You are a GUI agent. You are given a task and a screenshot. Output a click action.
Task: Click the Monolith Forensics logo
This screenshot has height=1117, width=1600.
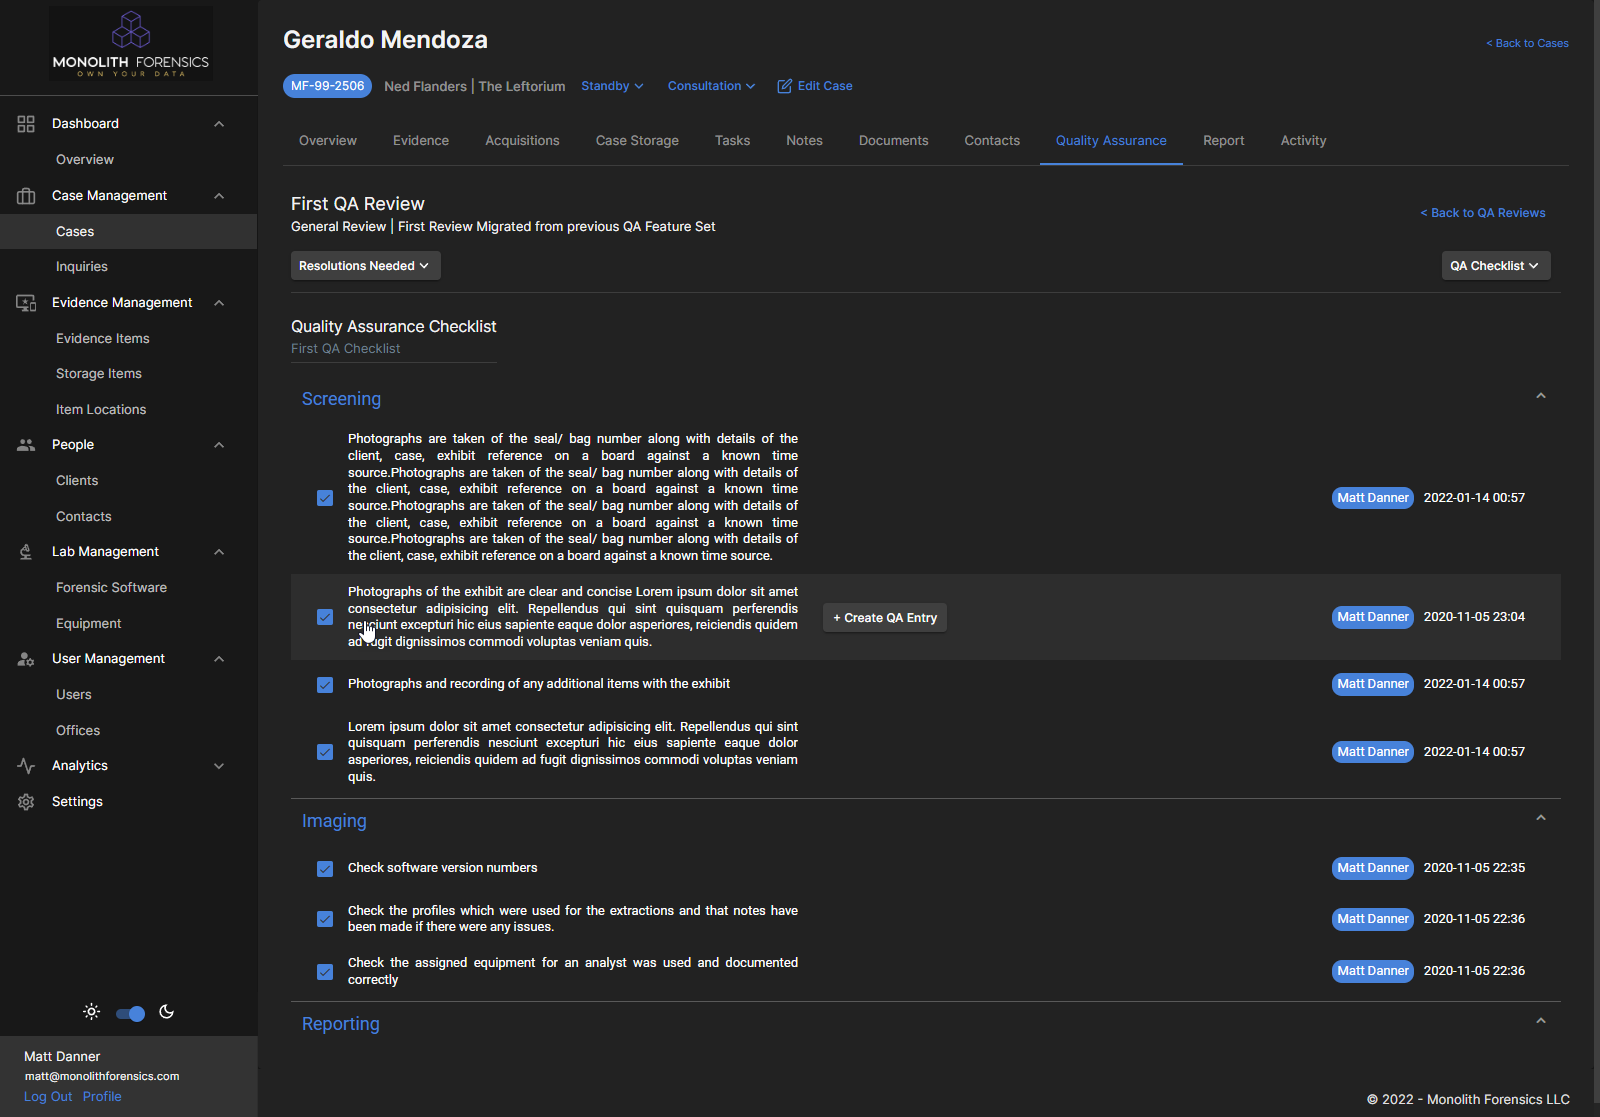pos(130,44)
